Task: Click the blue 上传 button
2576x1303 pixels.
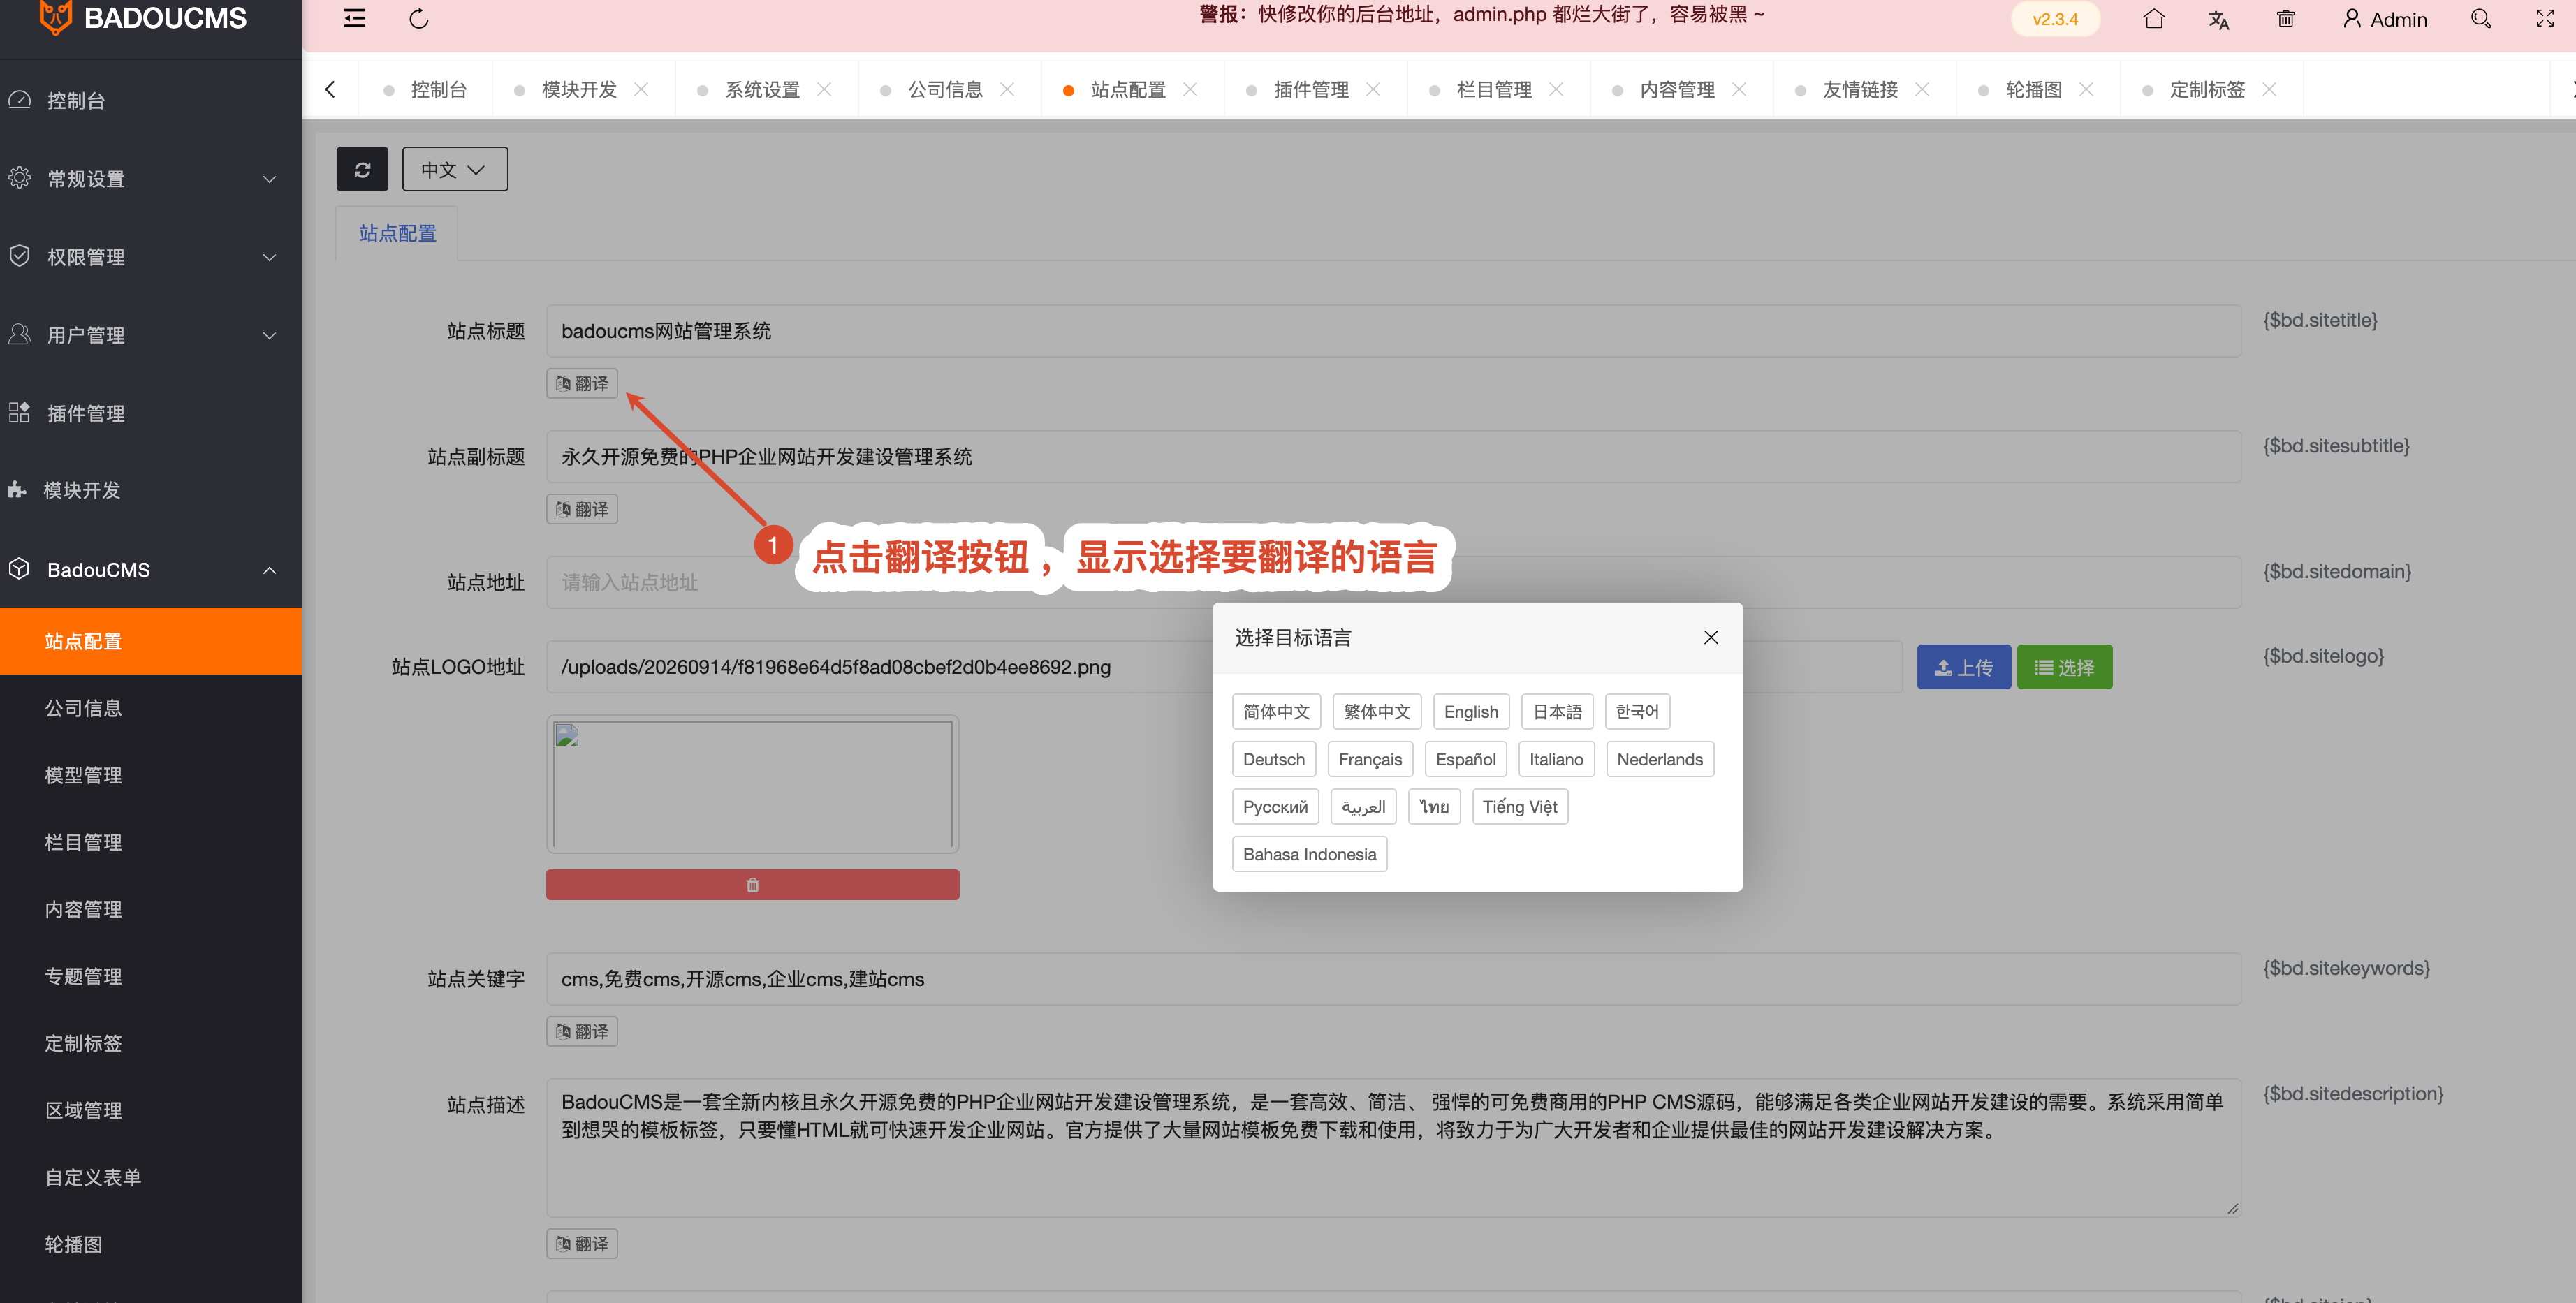Action: click(x=1963, y=667)
